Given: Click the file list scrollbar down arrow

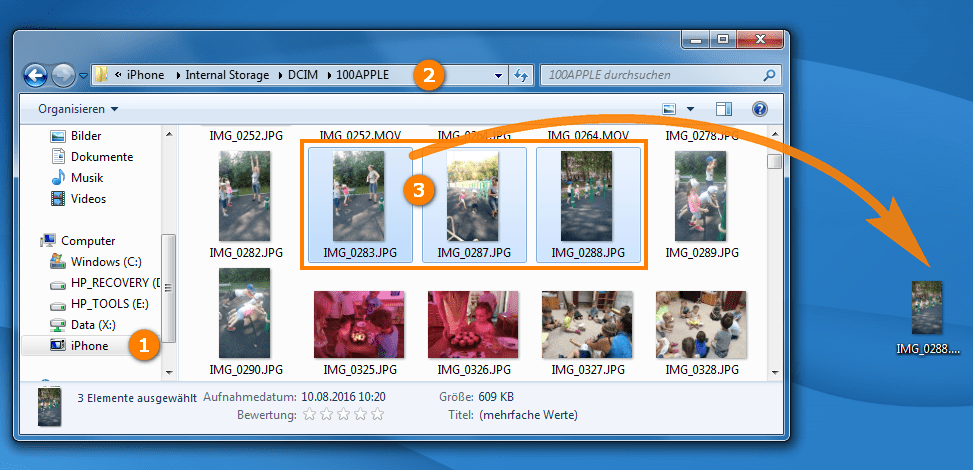Looking at the screenshot, I should tap(774, 372).
